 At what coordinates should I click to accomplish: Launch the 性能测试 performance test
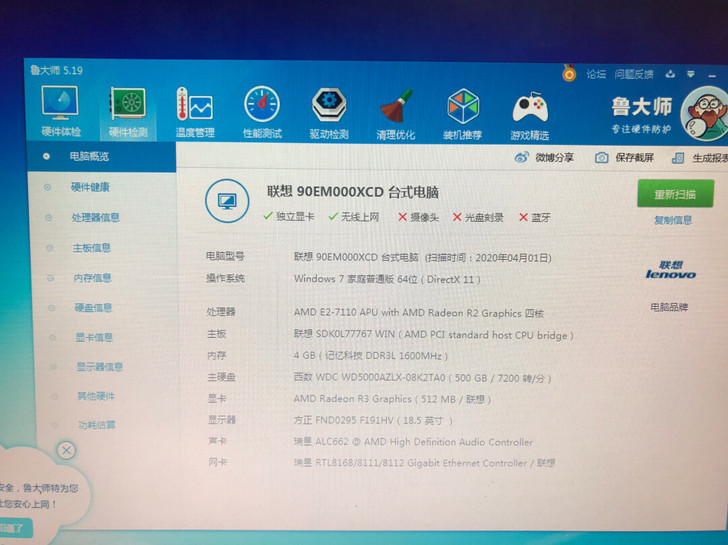coord(262,113)
